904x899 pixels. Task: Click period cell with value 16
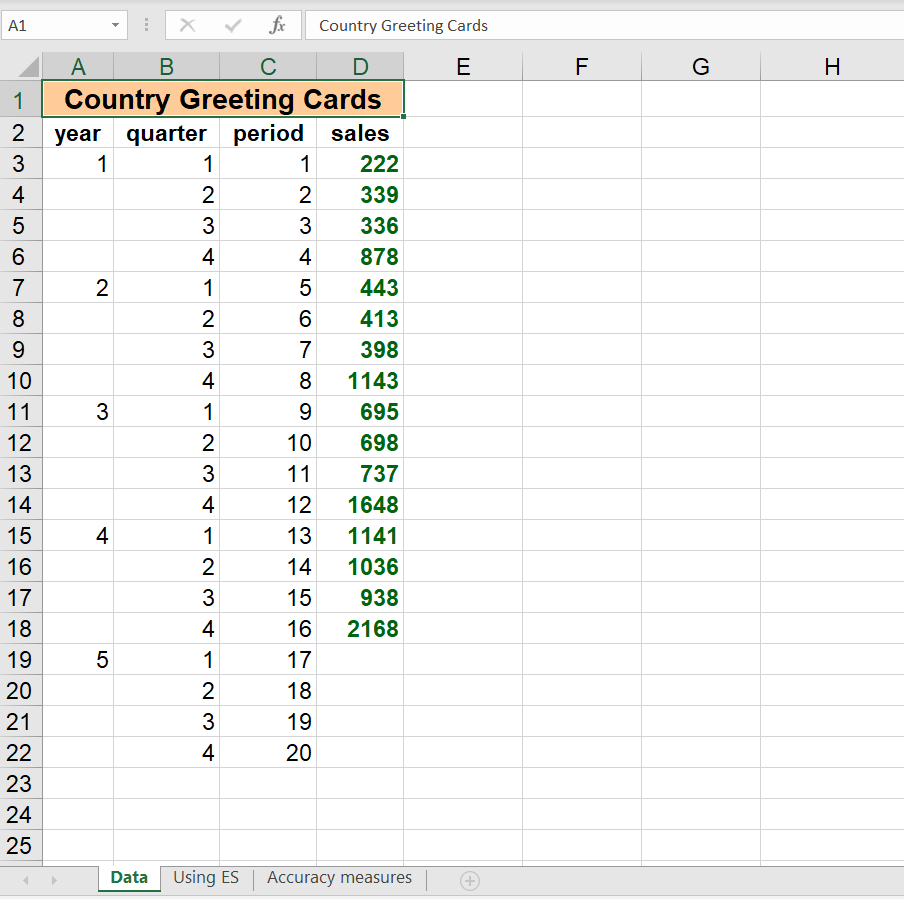point(268,629)
